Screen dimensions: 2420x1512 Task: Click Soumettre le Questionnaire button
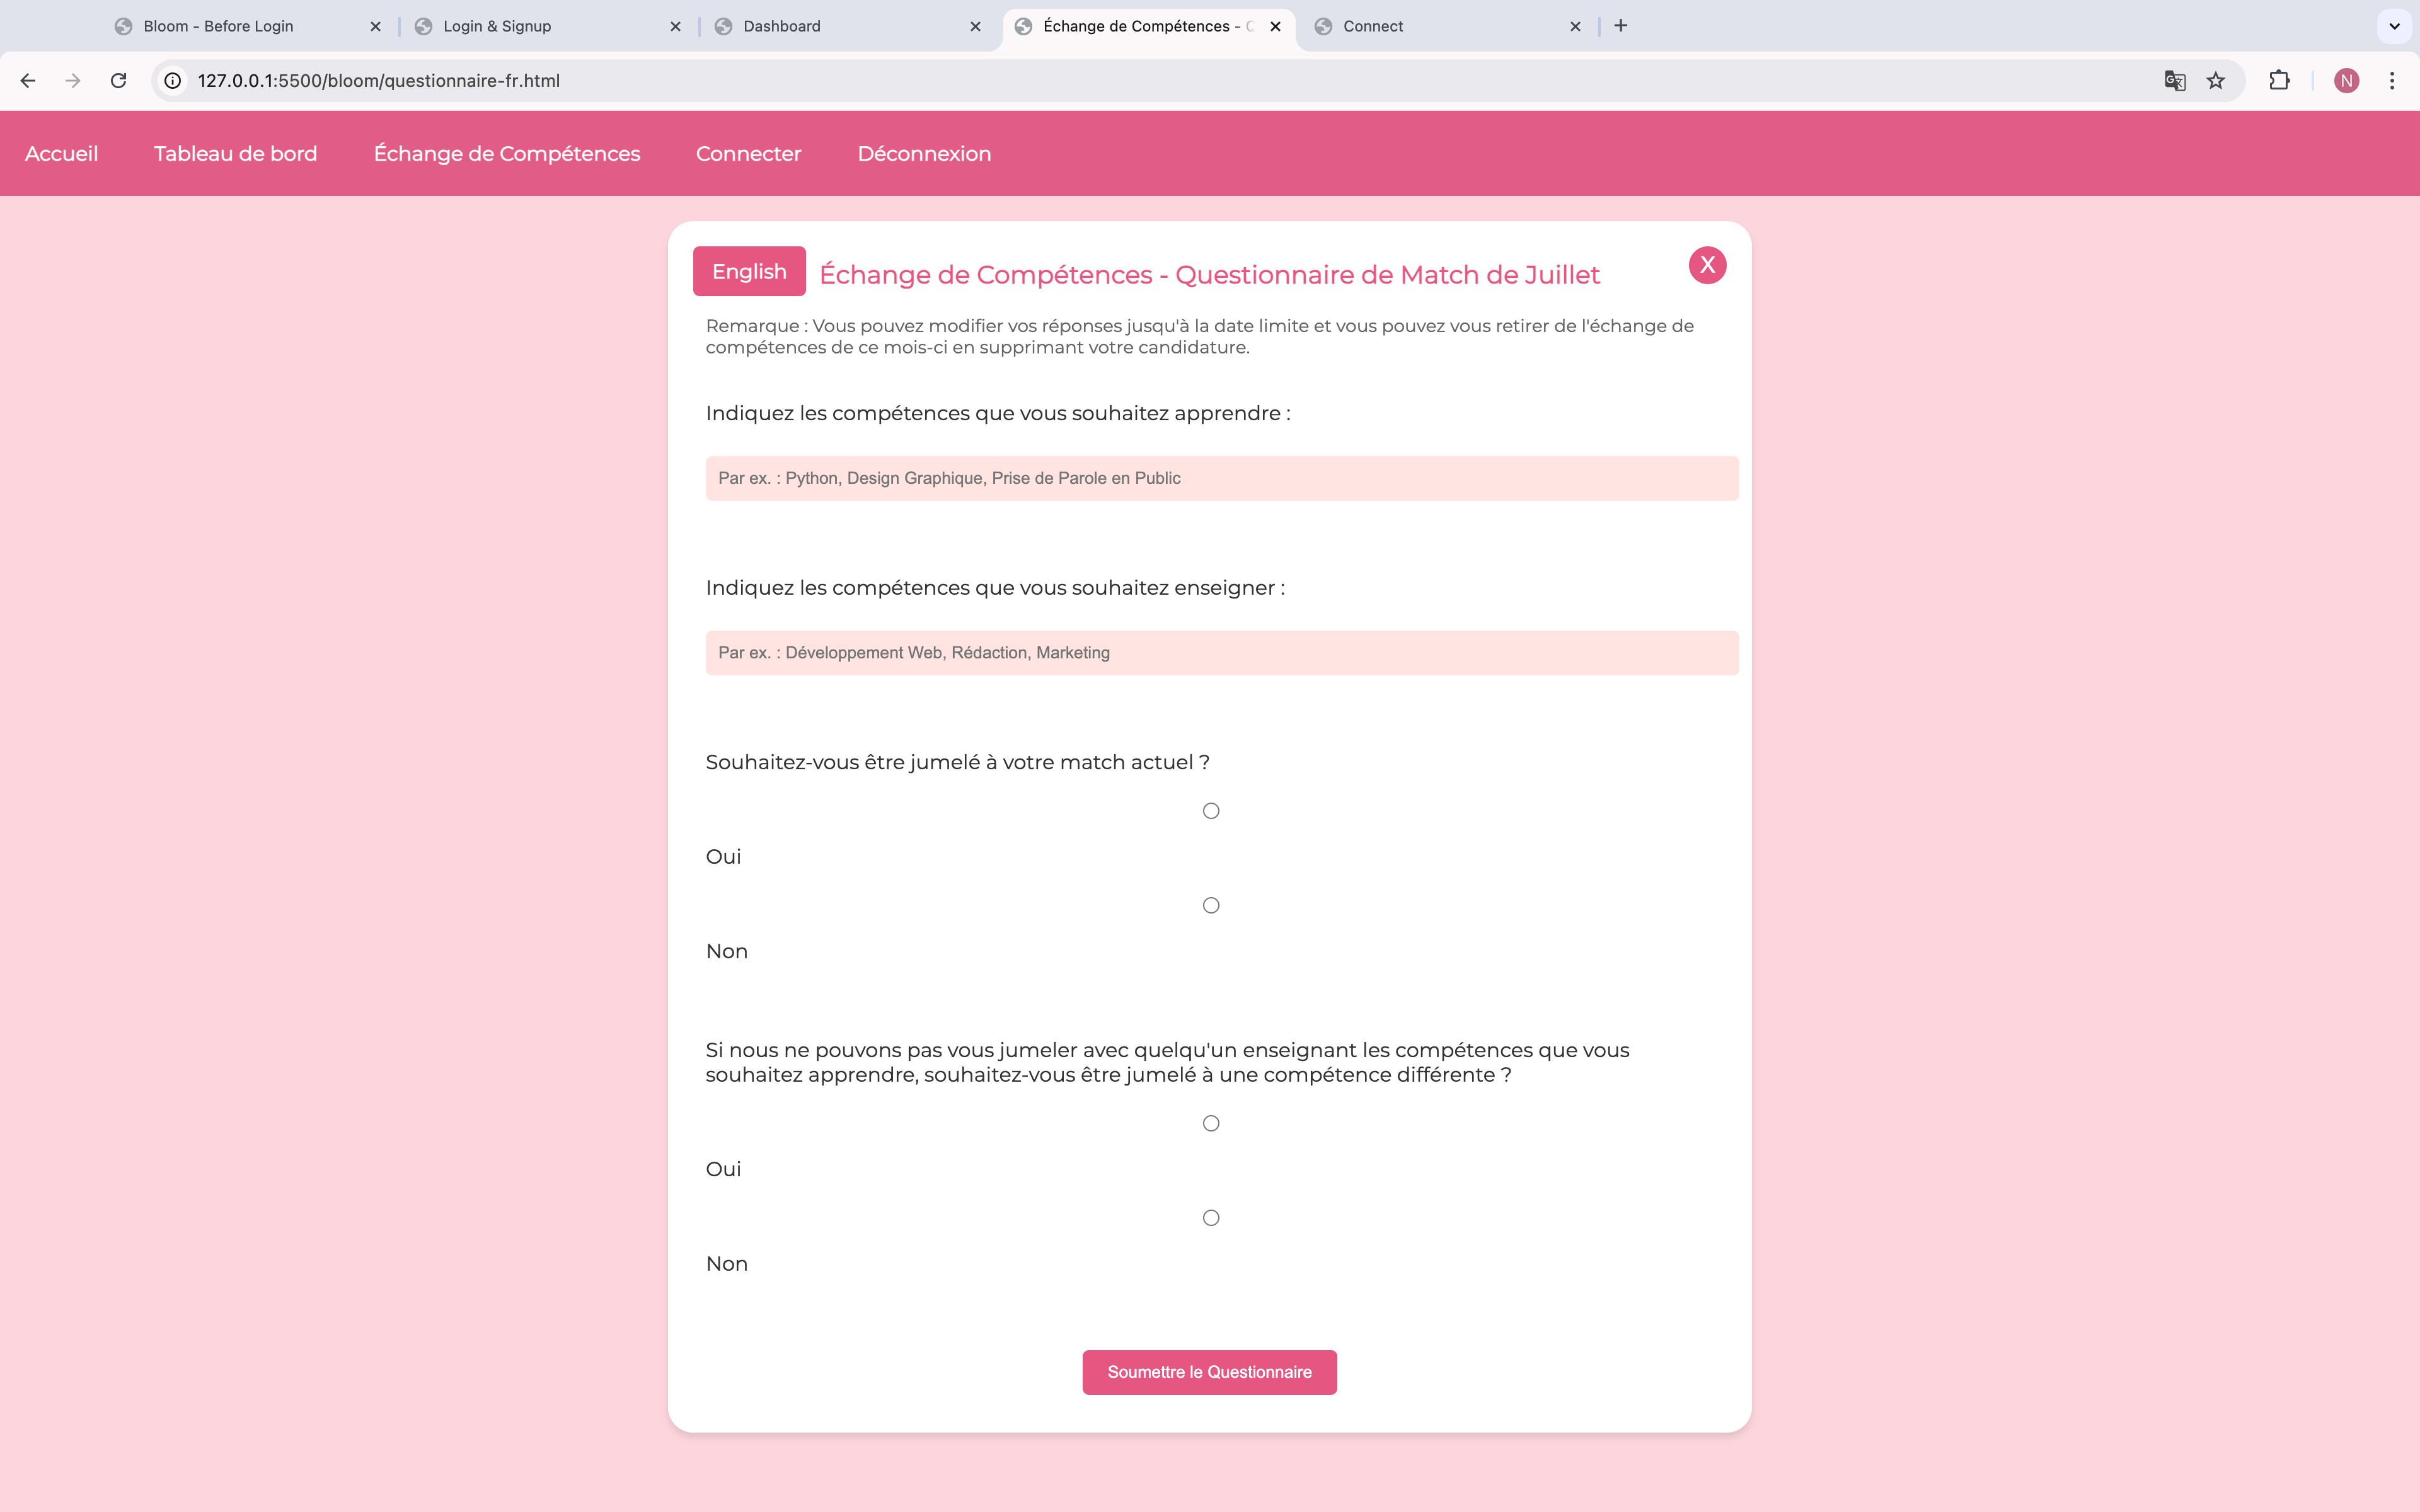pos(1209,1372)
